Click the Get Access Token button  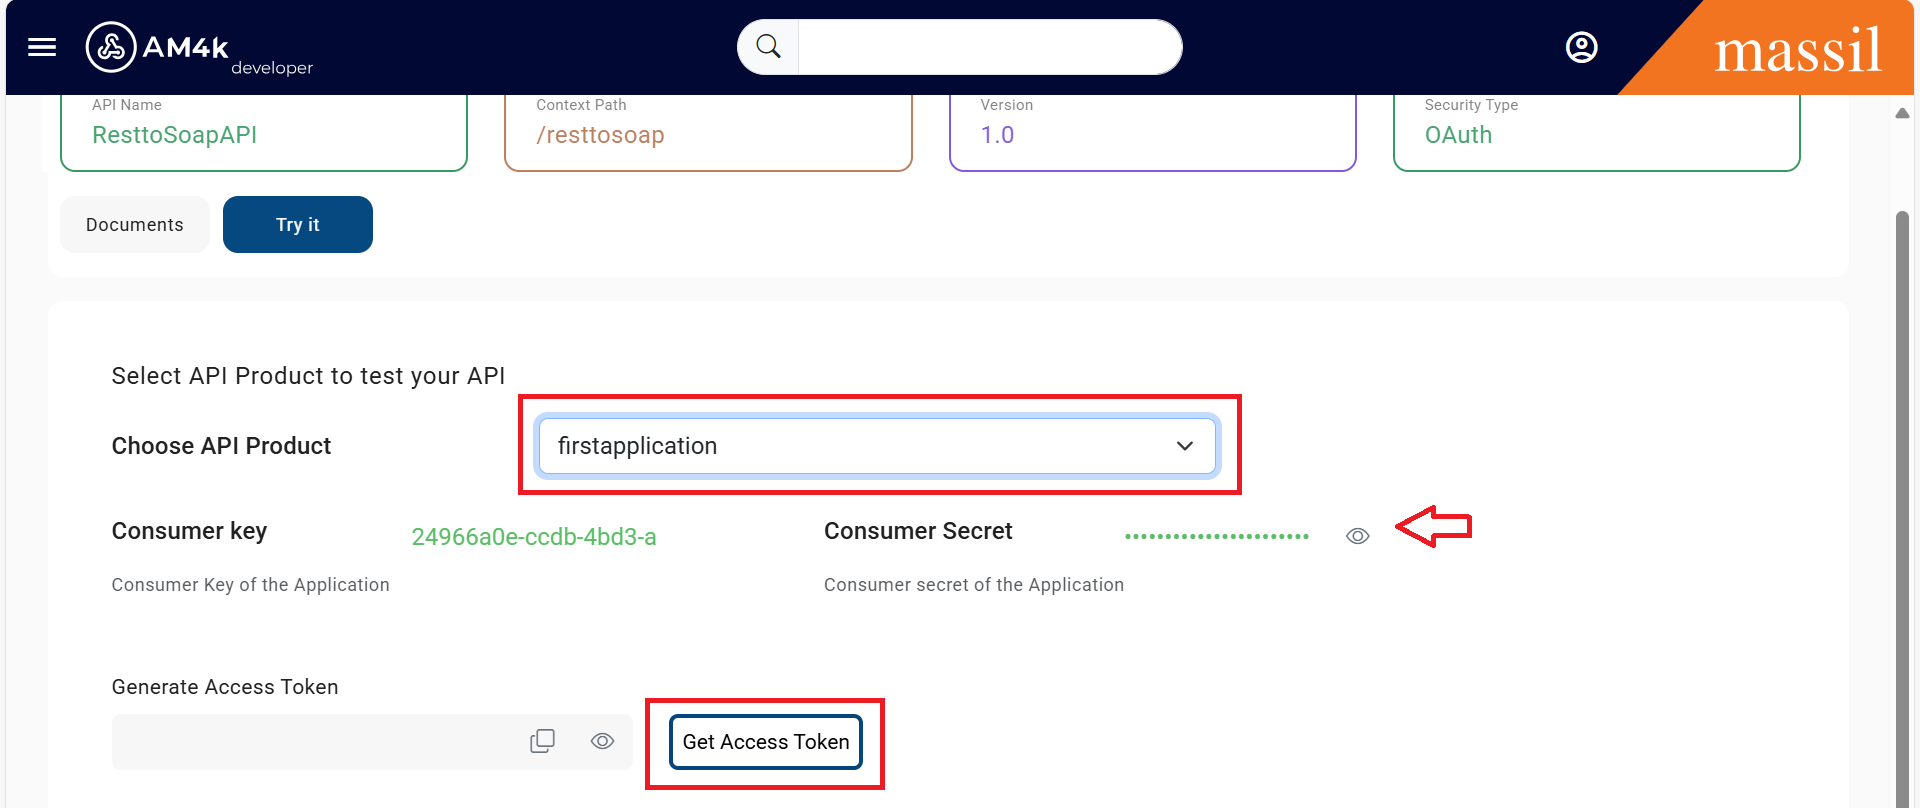click(766, 742)
